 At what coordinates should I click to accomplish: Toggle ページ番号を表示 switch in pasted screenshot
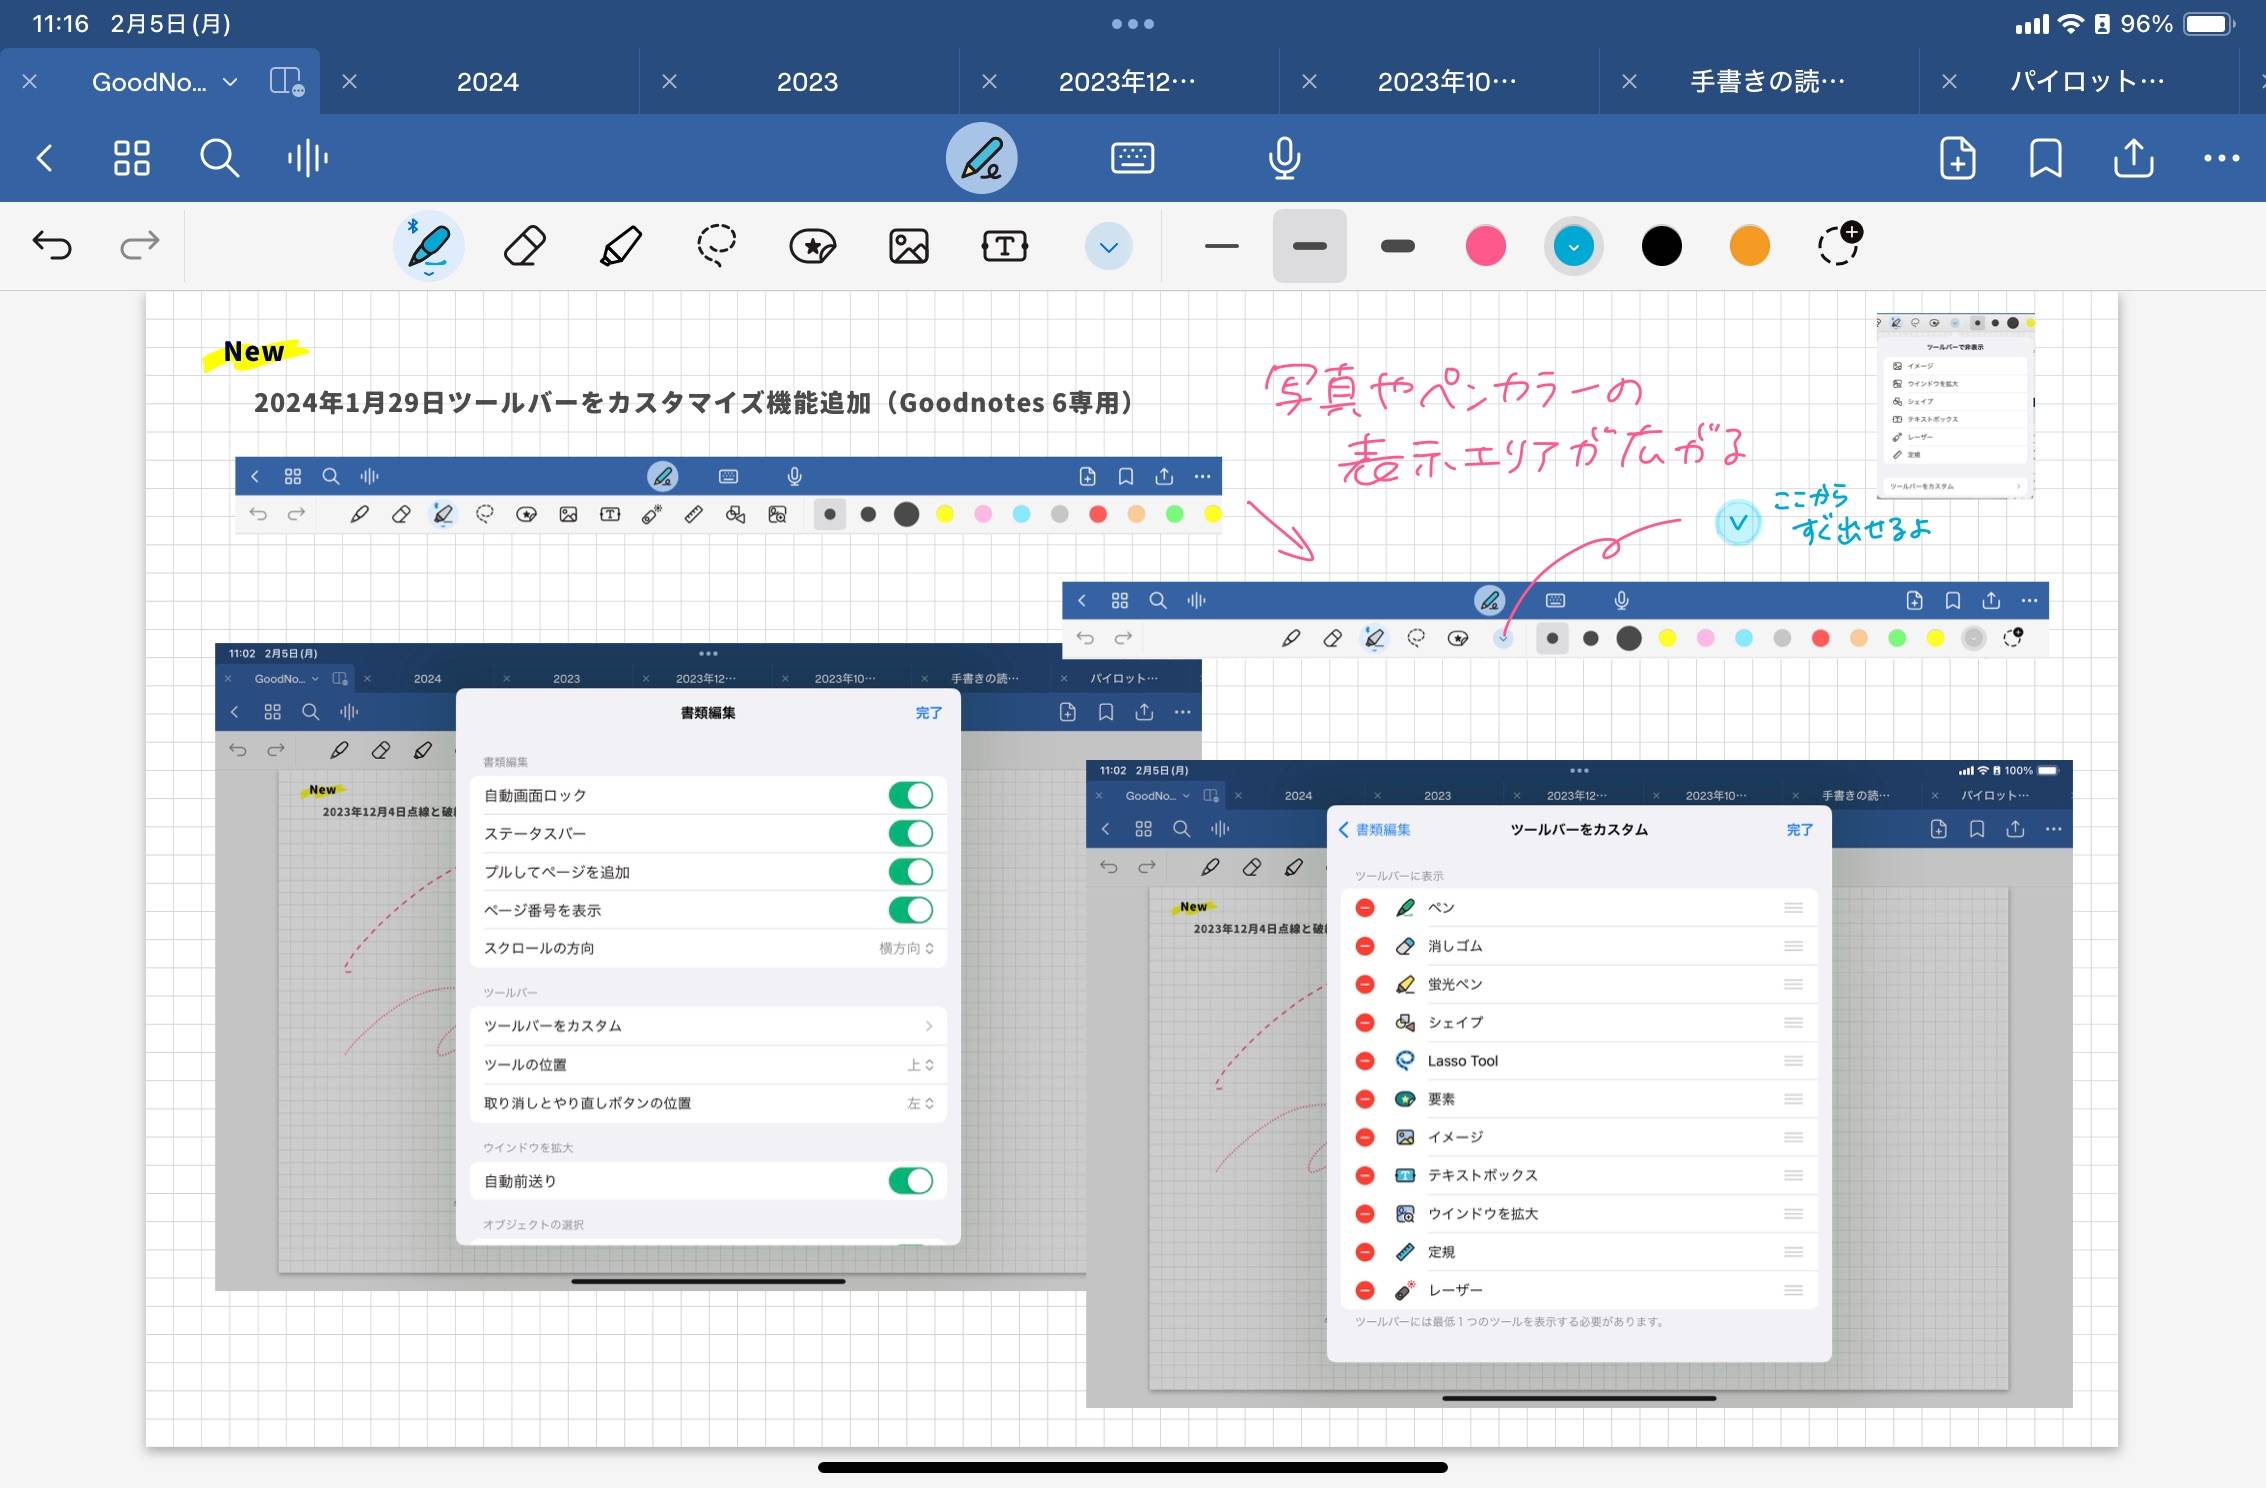(910, 910)
